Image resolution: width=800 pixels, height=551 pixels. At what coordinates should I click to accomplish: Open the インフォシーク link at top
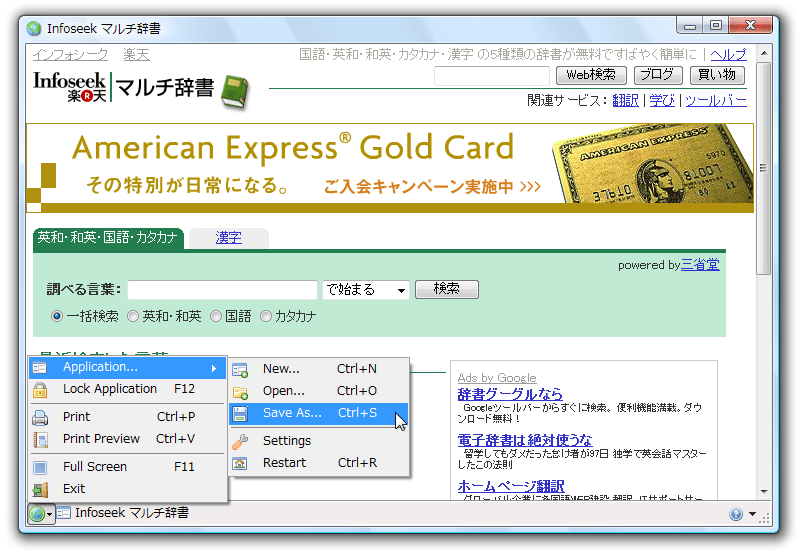pos(70,55)
